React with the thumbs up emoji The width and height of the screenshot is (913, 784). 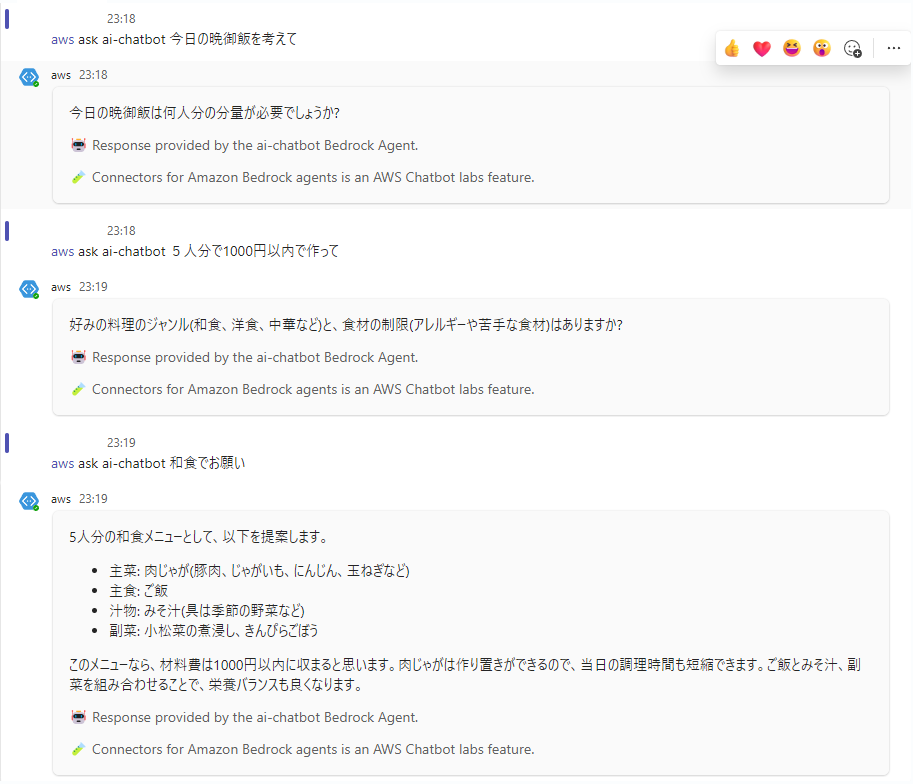point(732,48)
